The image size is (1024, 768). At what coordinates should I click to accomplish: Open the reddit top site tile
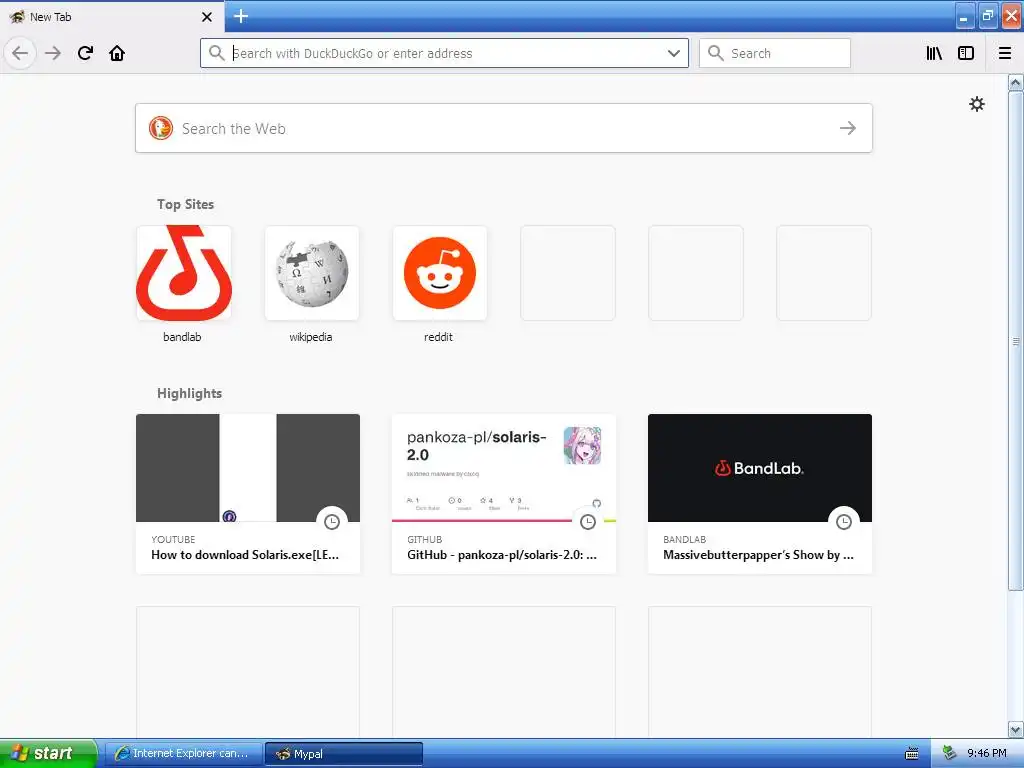coord(440,273)
